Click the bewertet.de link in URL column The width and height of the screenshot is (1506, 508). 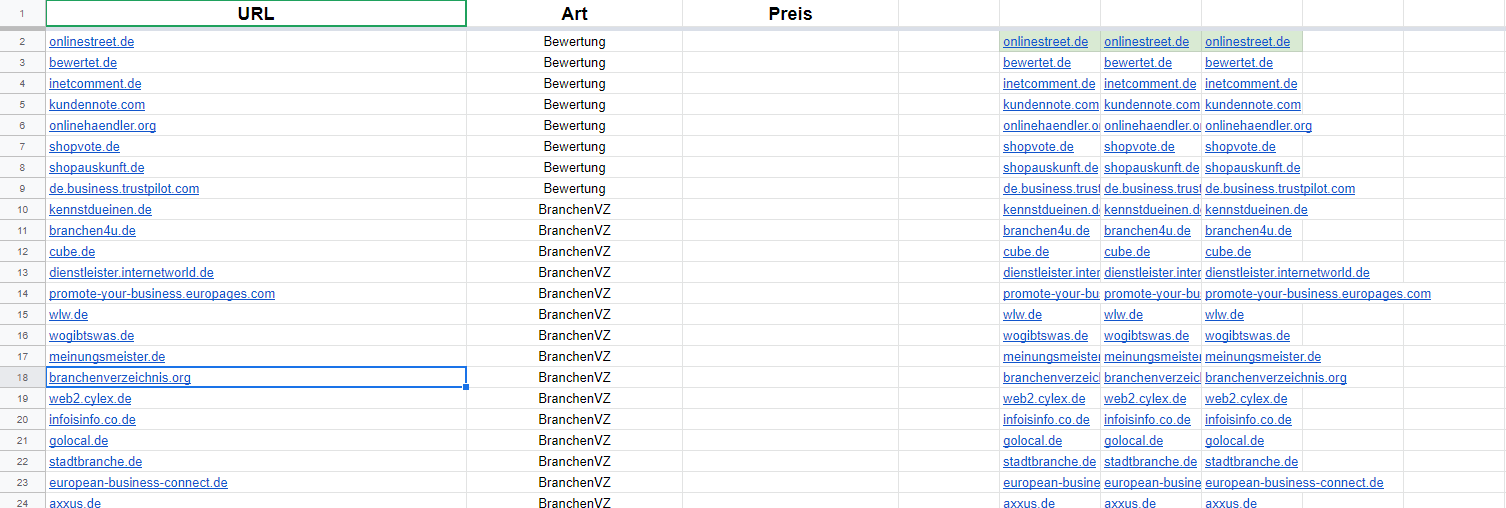pyautogui.click(x=83, y=63)
